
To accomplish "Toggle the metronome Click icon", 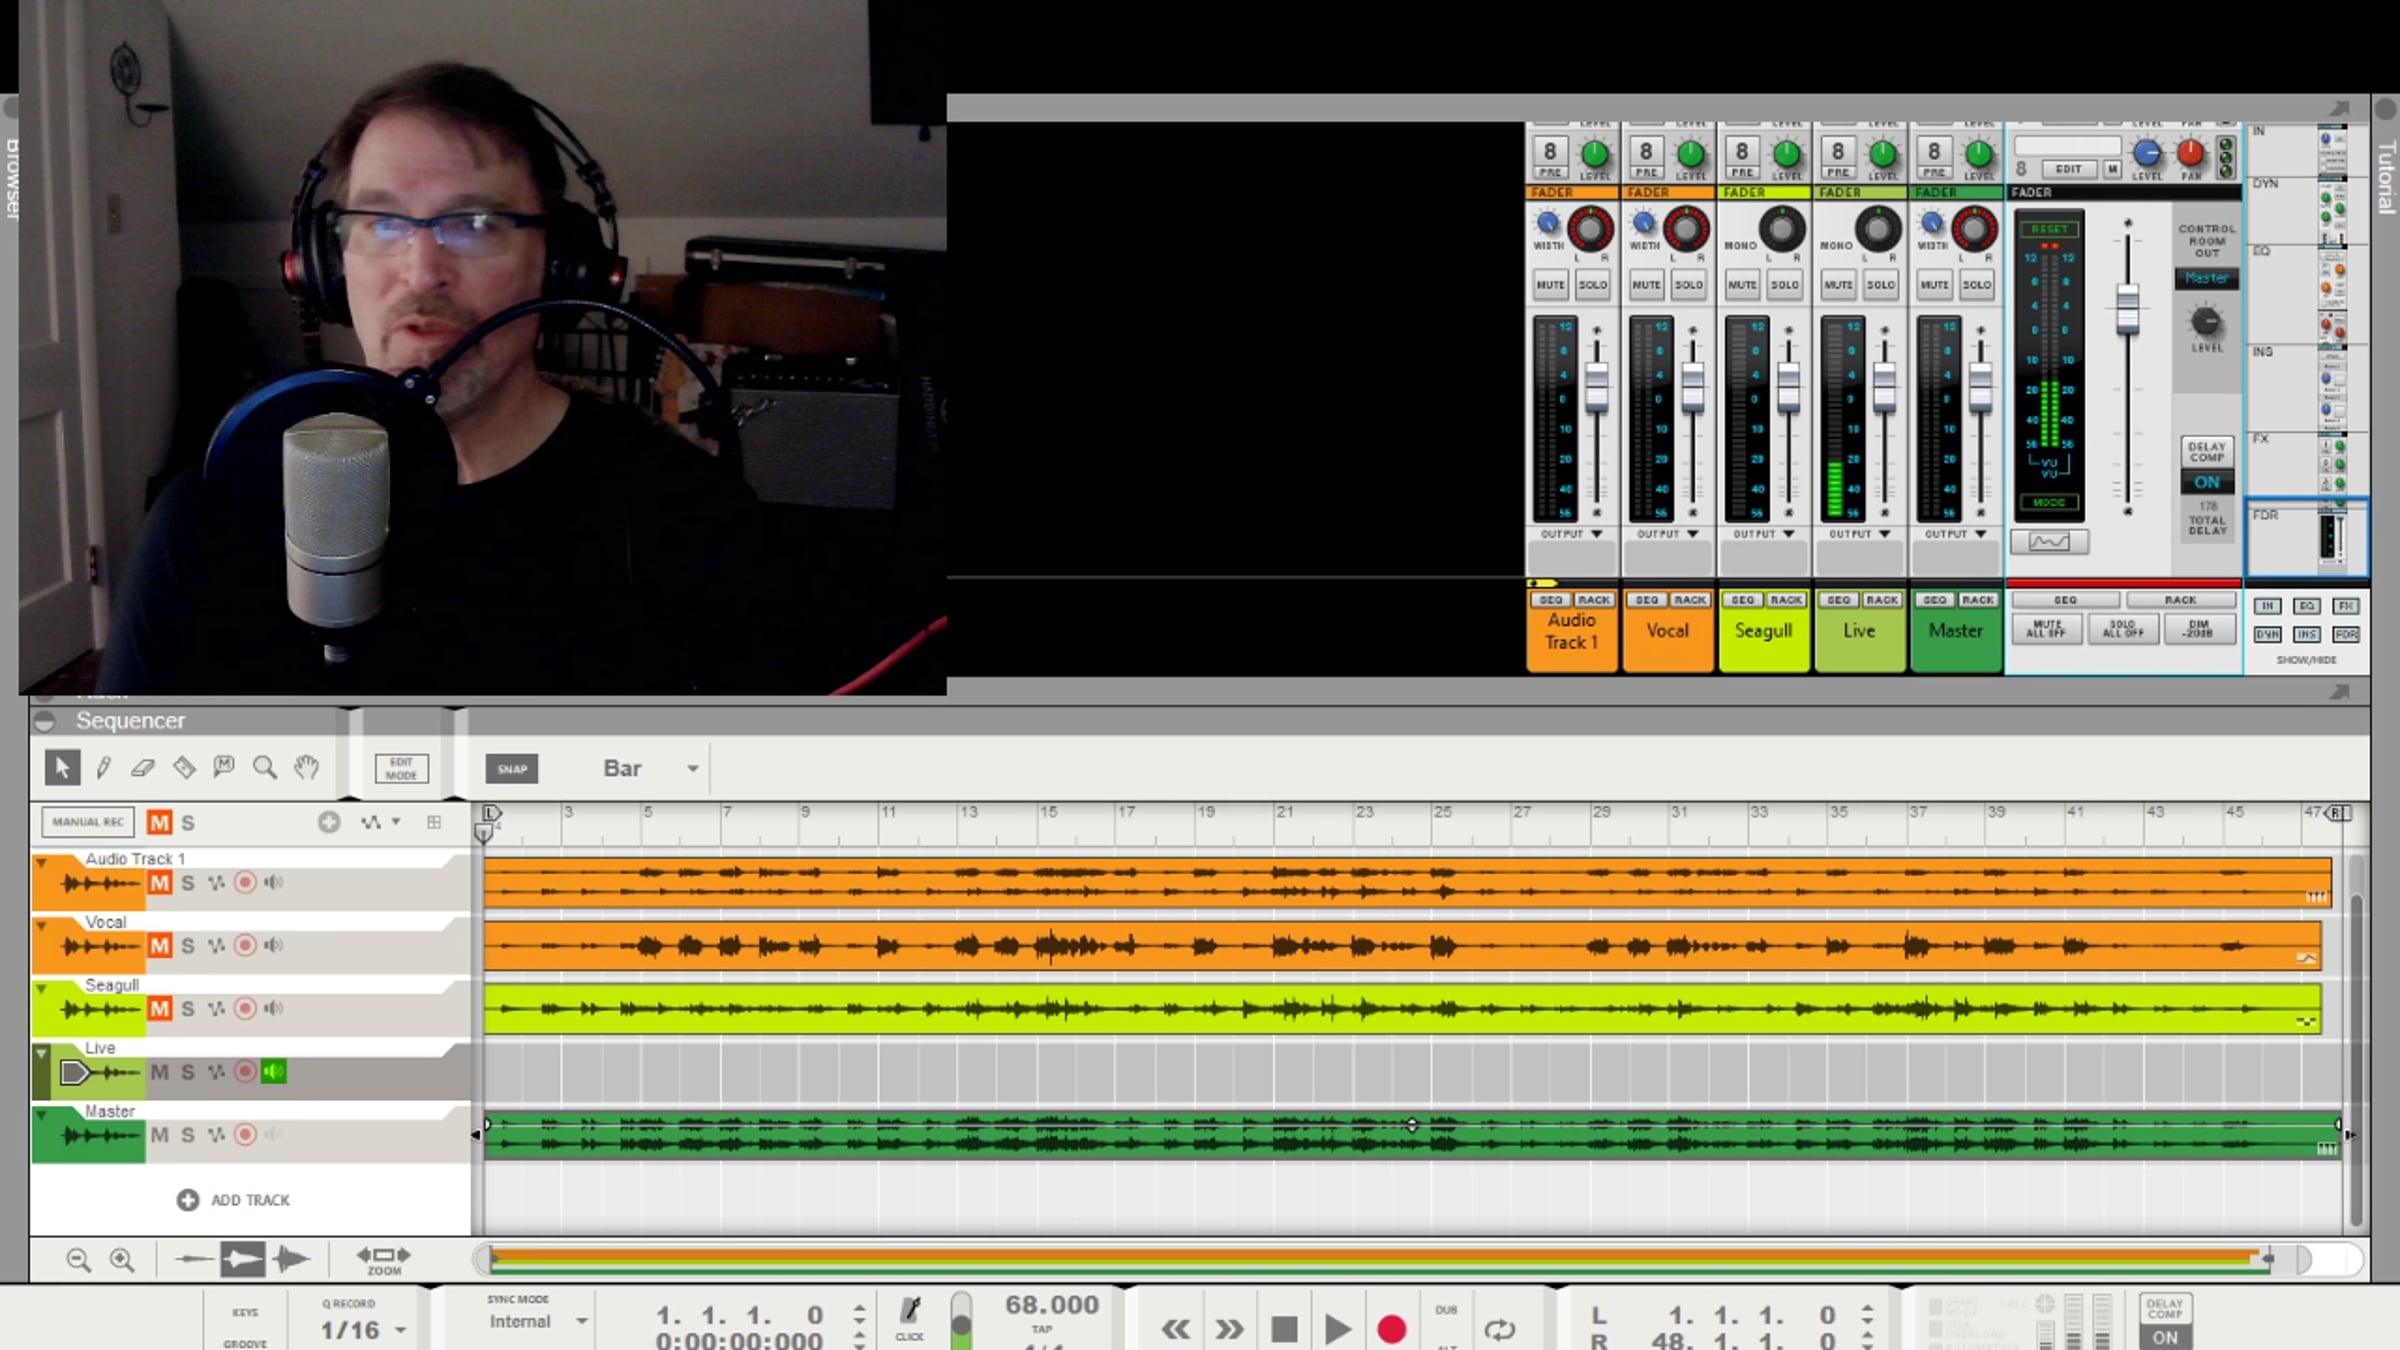I will 910,1312.
